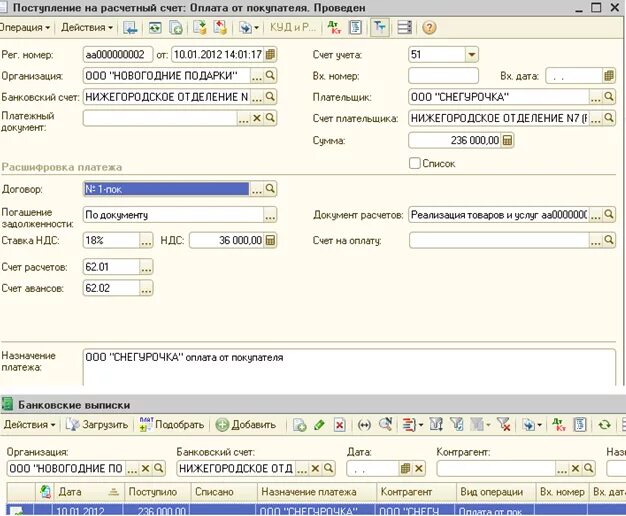
Task: Click the filter-by-current-value funnel icon
Action: 457,425
